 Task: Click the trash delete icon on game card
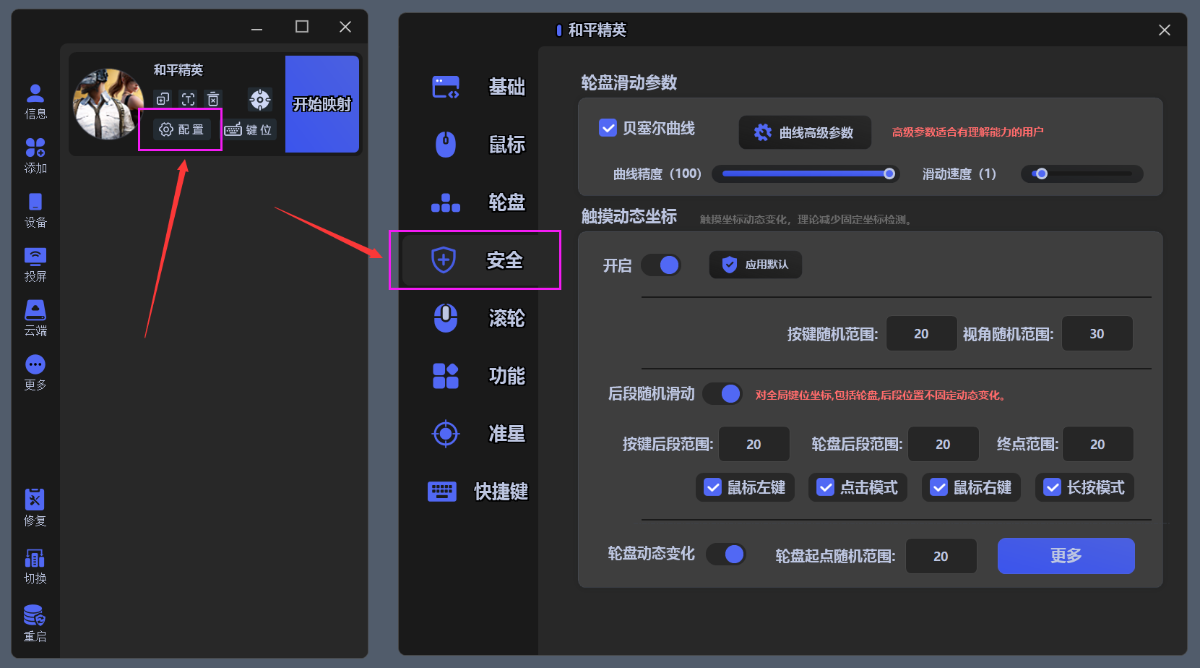213,99
